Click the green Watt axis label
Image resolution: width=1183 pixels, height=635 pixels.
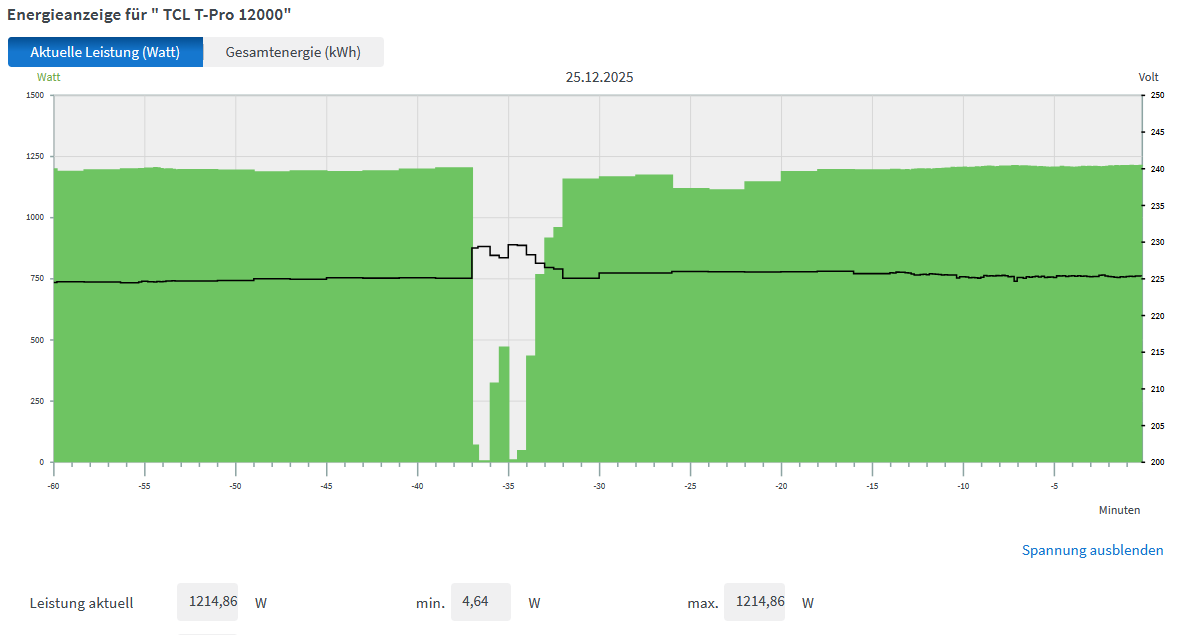pyautogui.click(x=49, y=77)
